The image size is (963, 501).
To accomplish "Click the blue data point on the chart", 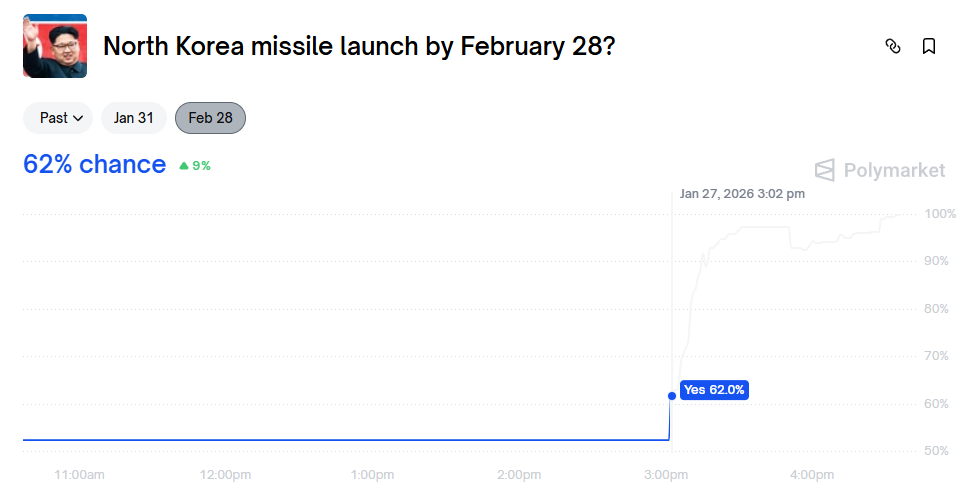I will coord(672,396).
